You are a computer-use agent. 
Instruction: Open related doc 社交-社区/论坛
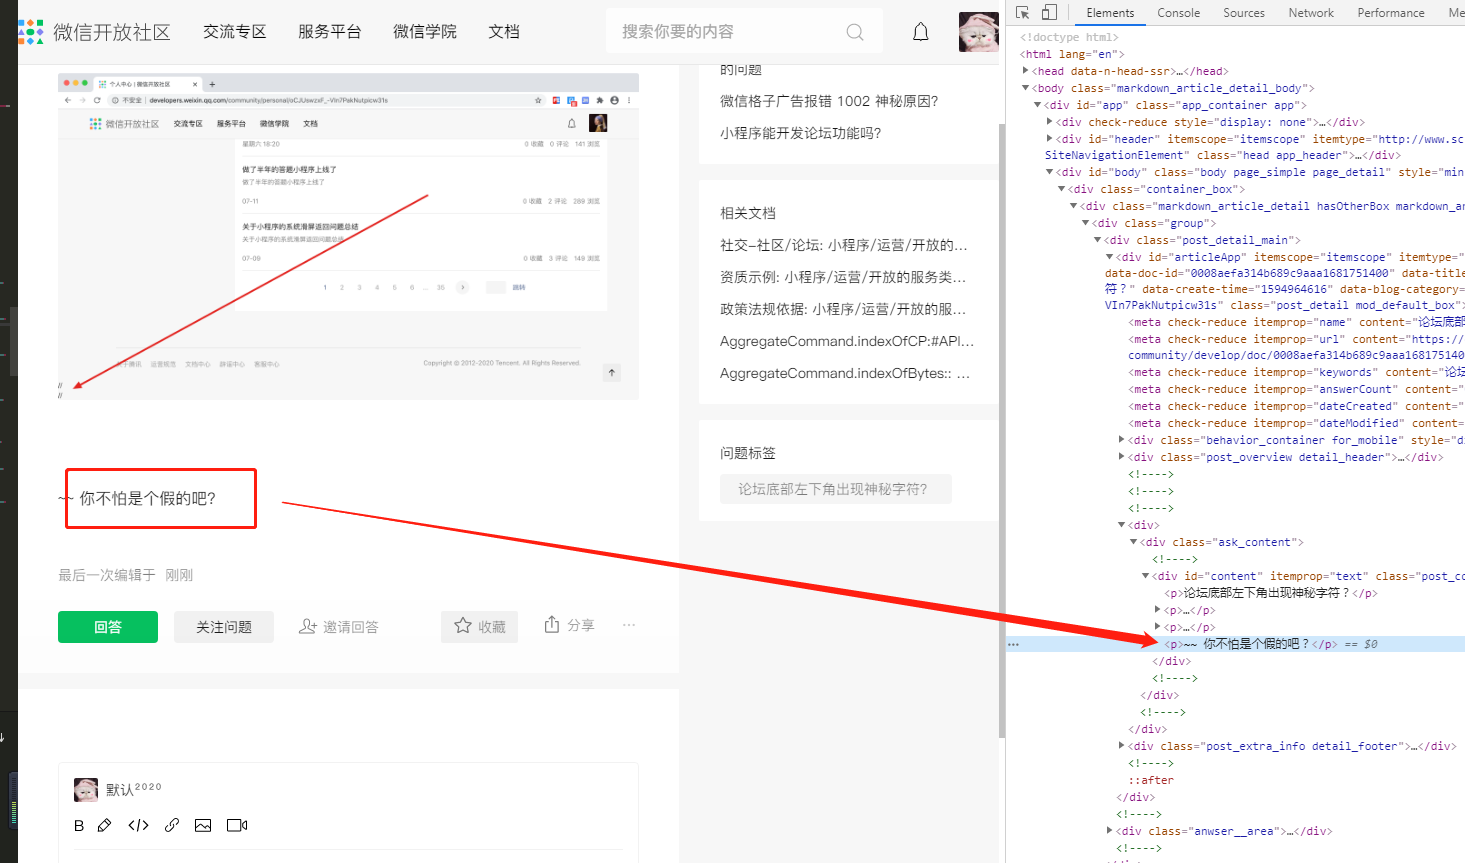pyautogui.click(x=844, y=245)
